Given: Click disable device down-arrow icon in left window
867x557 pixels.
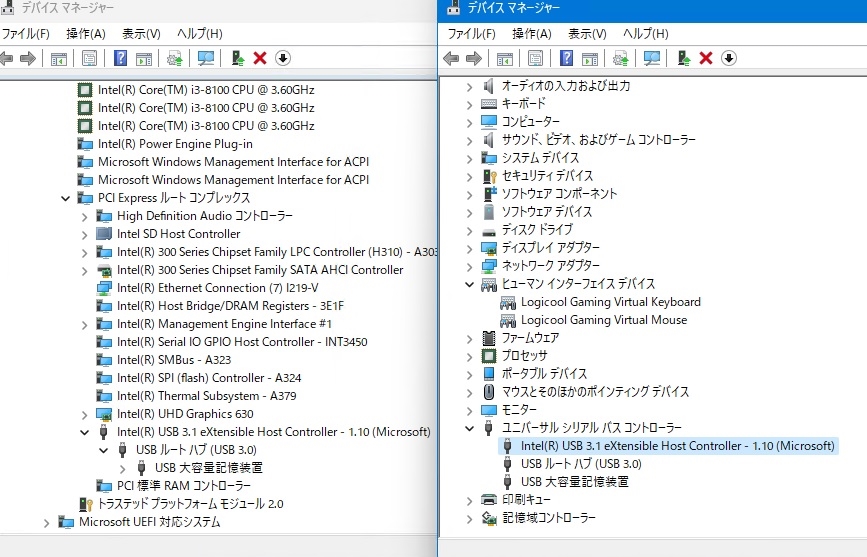Looking at the screenshot, I should coord(283,58).
